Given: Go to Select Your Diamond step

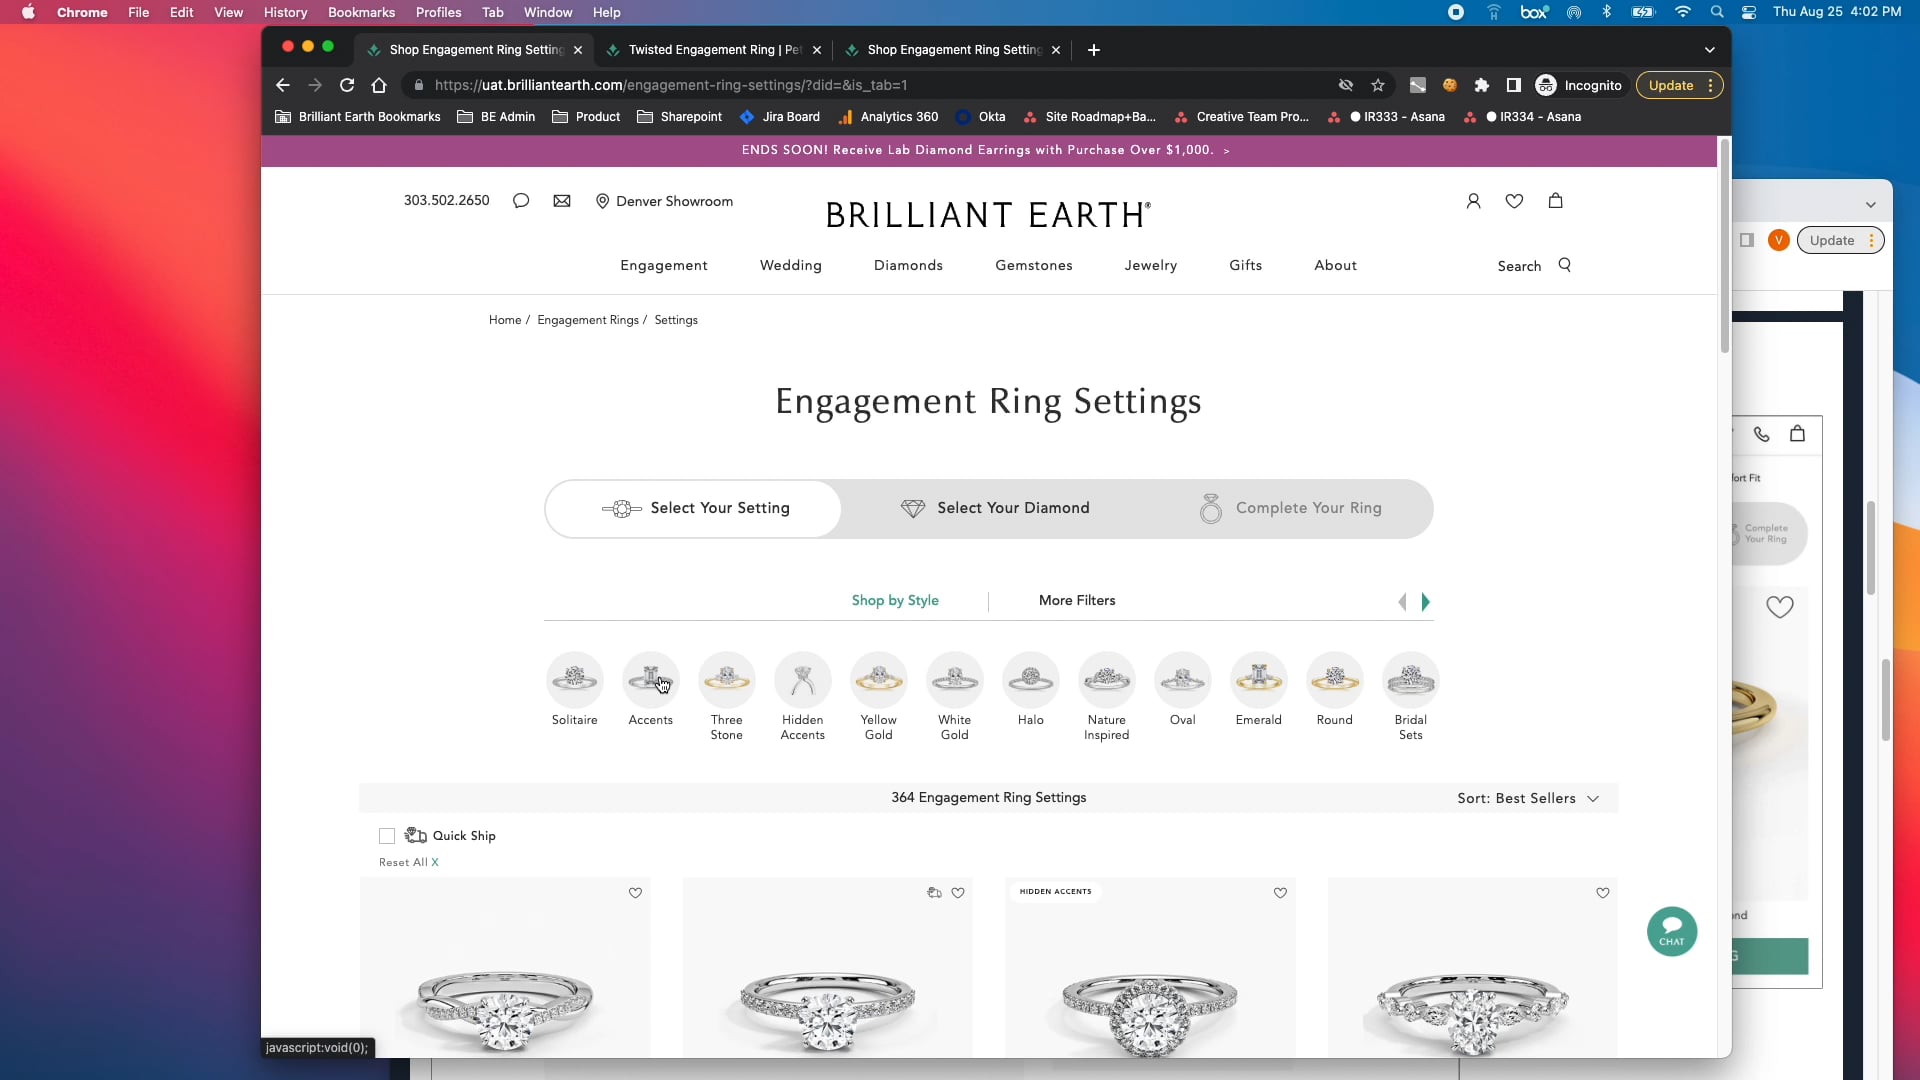Looking at the screenshot, I should point(995,508).
